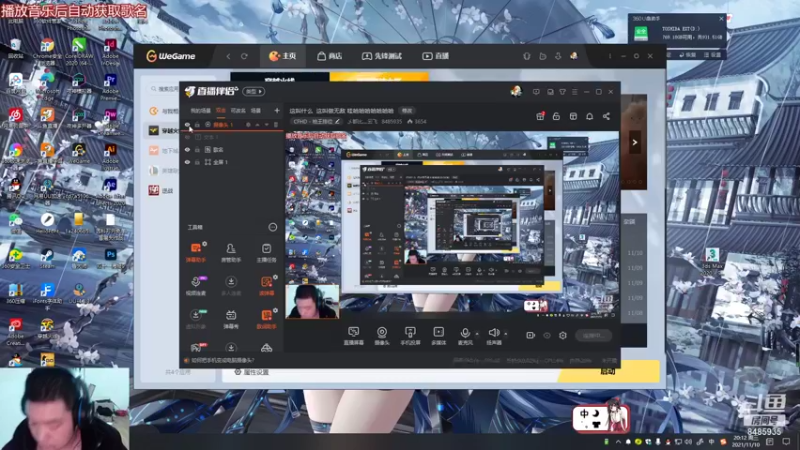The image size is (800, 450).
Task: Go back in WeGame navigation
Action: click(228, 56)
